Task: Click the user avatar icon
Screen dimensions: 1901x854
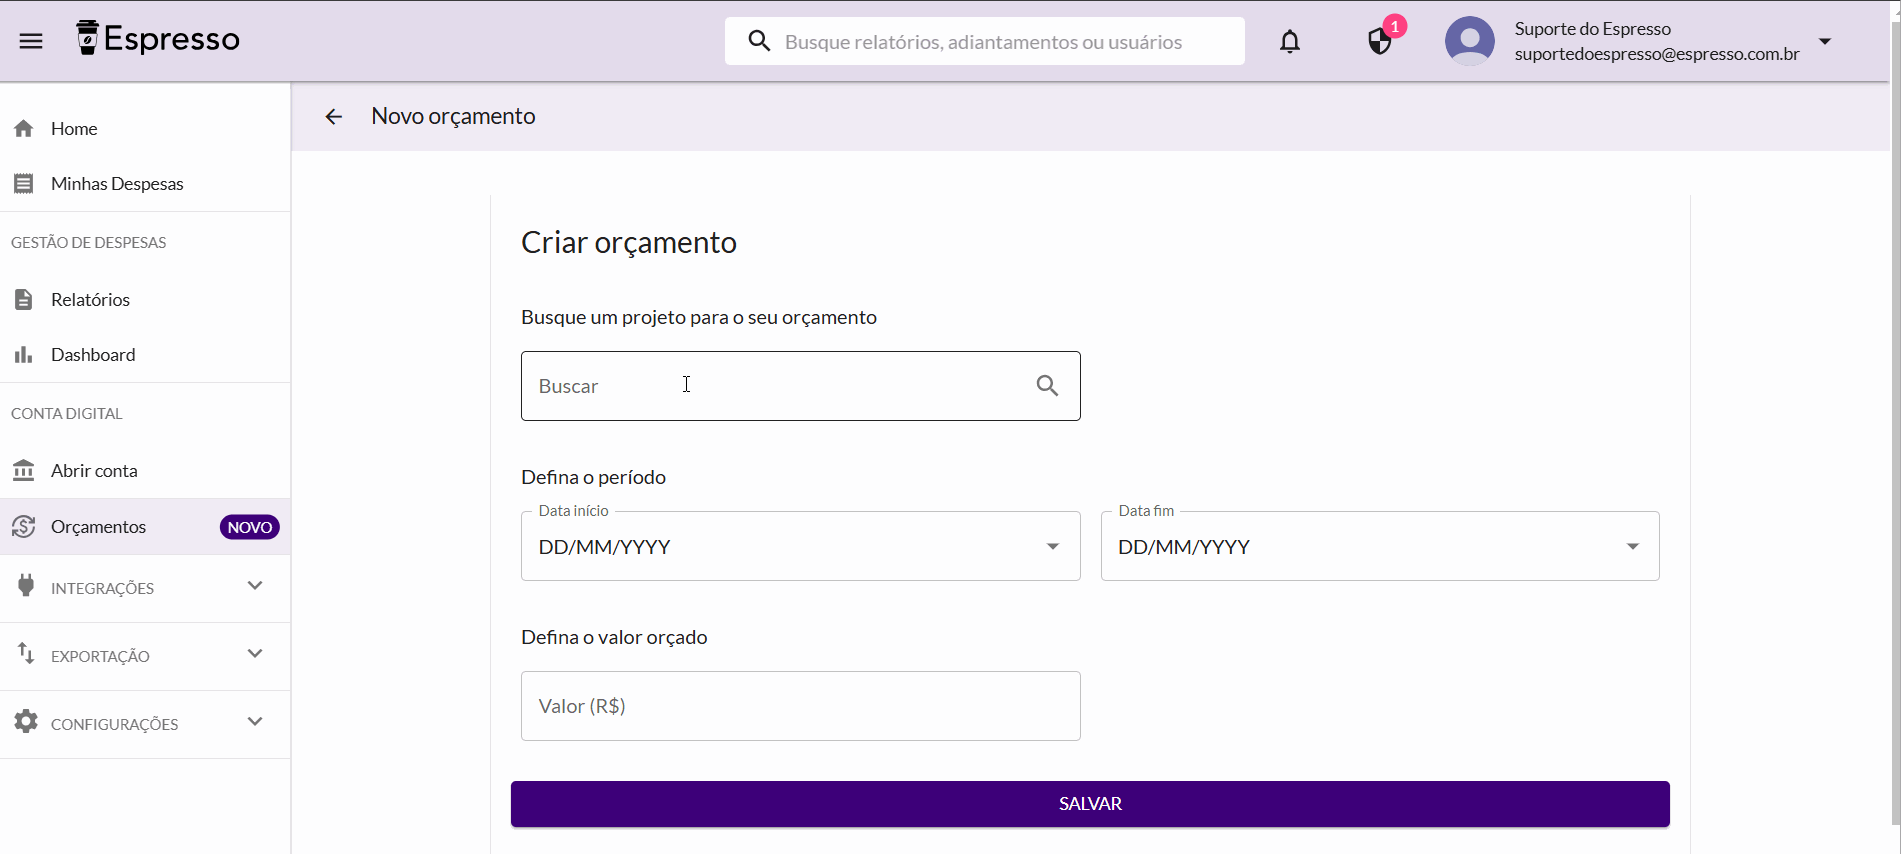Action: pyautogui.click(x=1470, y=41)
